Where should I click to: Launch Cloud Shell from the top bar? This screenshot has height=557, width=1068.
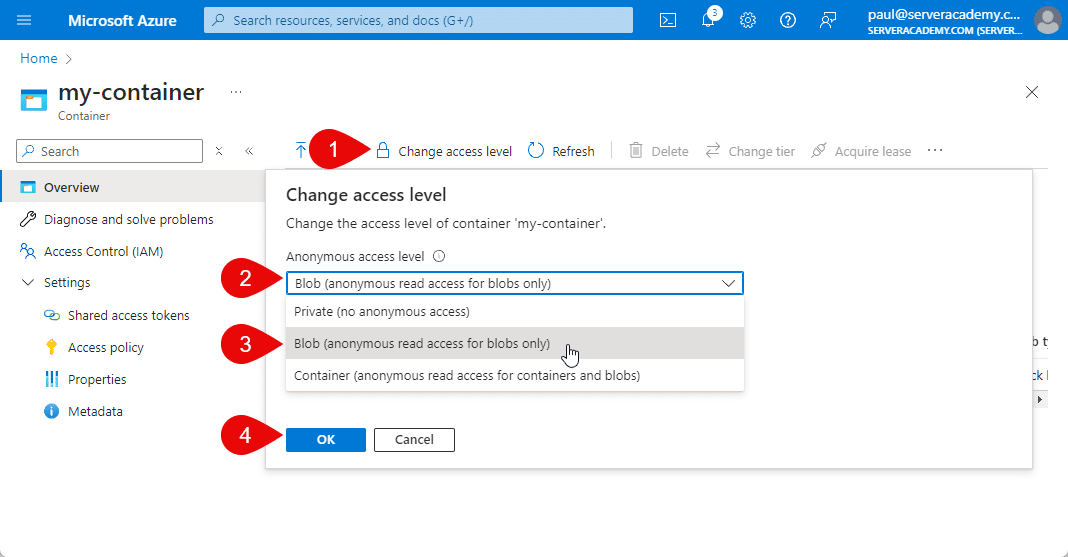[668, 20]
